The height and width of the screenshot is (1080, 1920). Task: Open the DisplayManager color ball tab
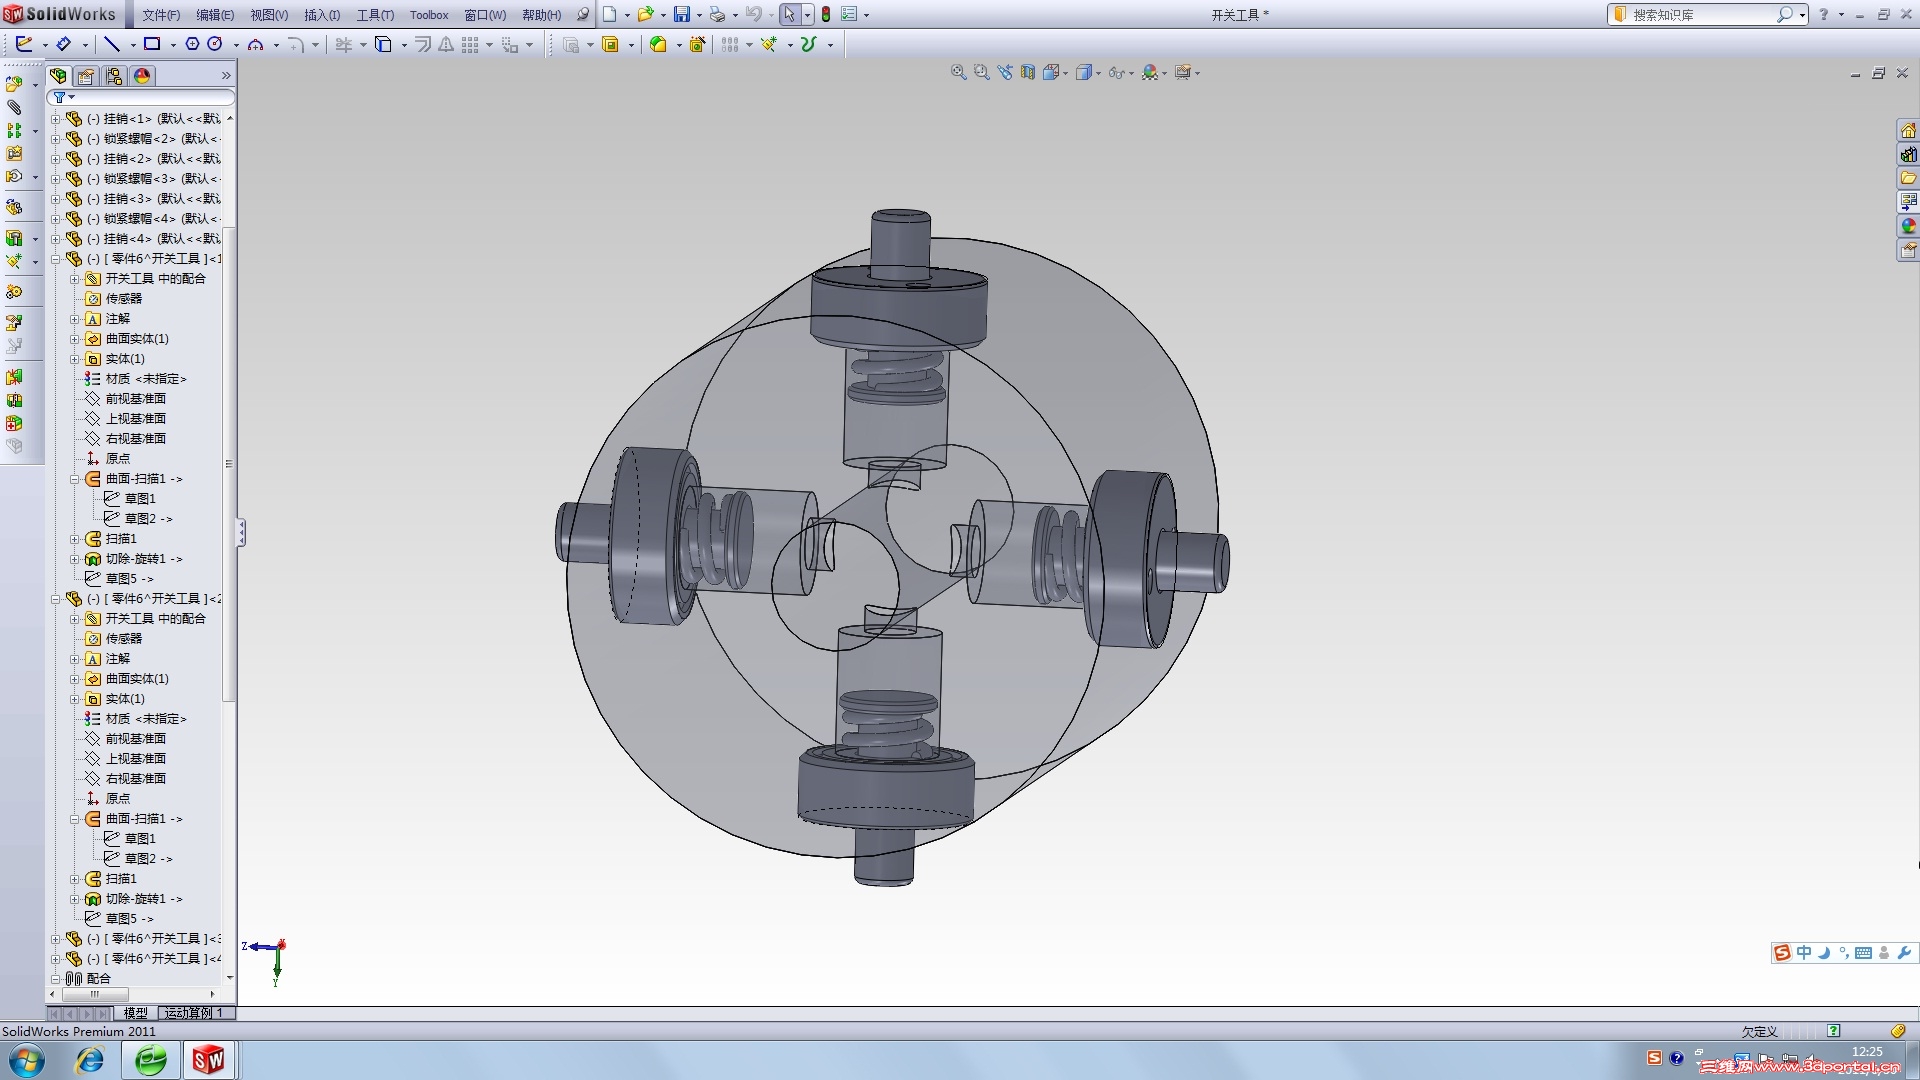(x=142, y=76)
